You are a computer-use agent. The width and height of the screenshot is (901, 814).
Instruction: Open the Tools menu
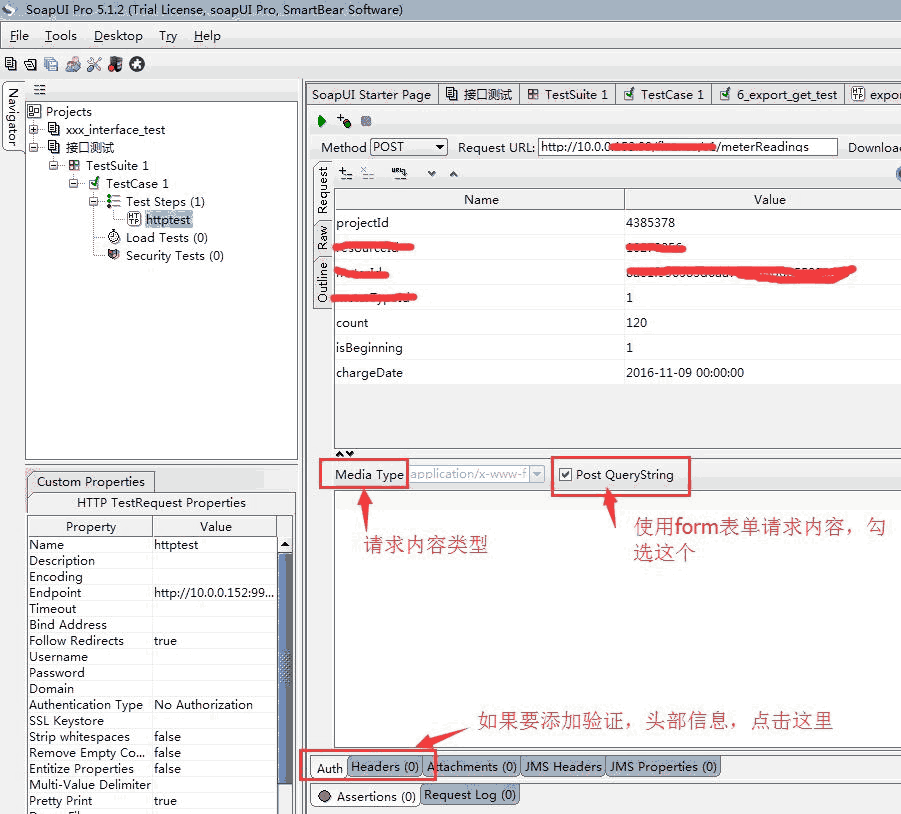tap(60, 36)
